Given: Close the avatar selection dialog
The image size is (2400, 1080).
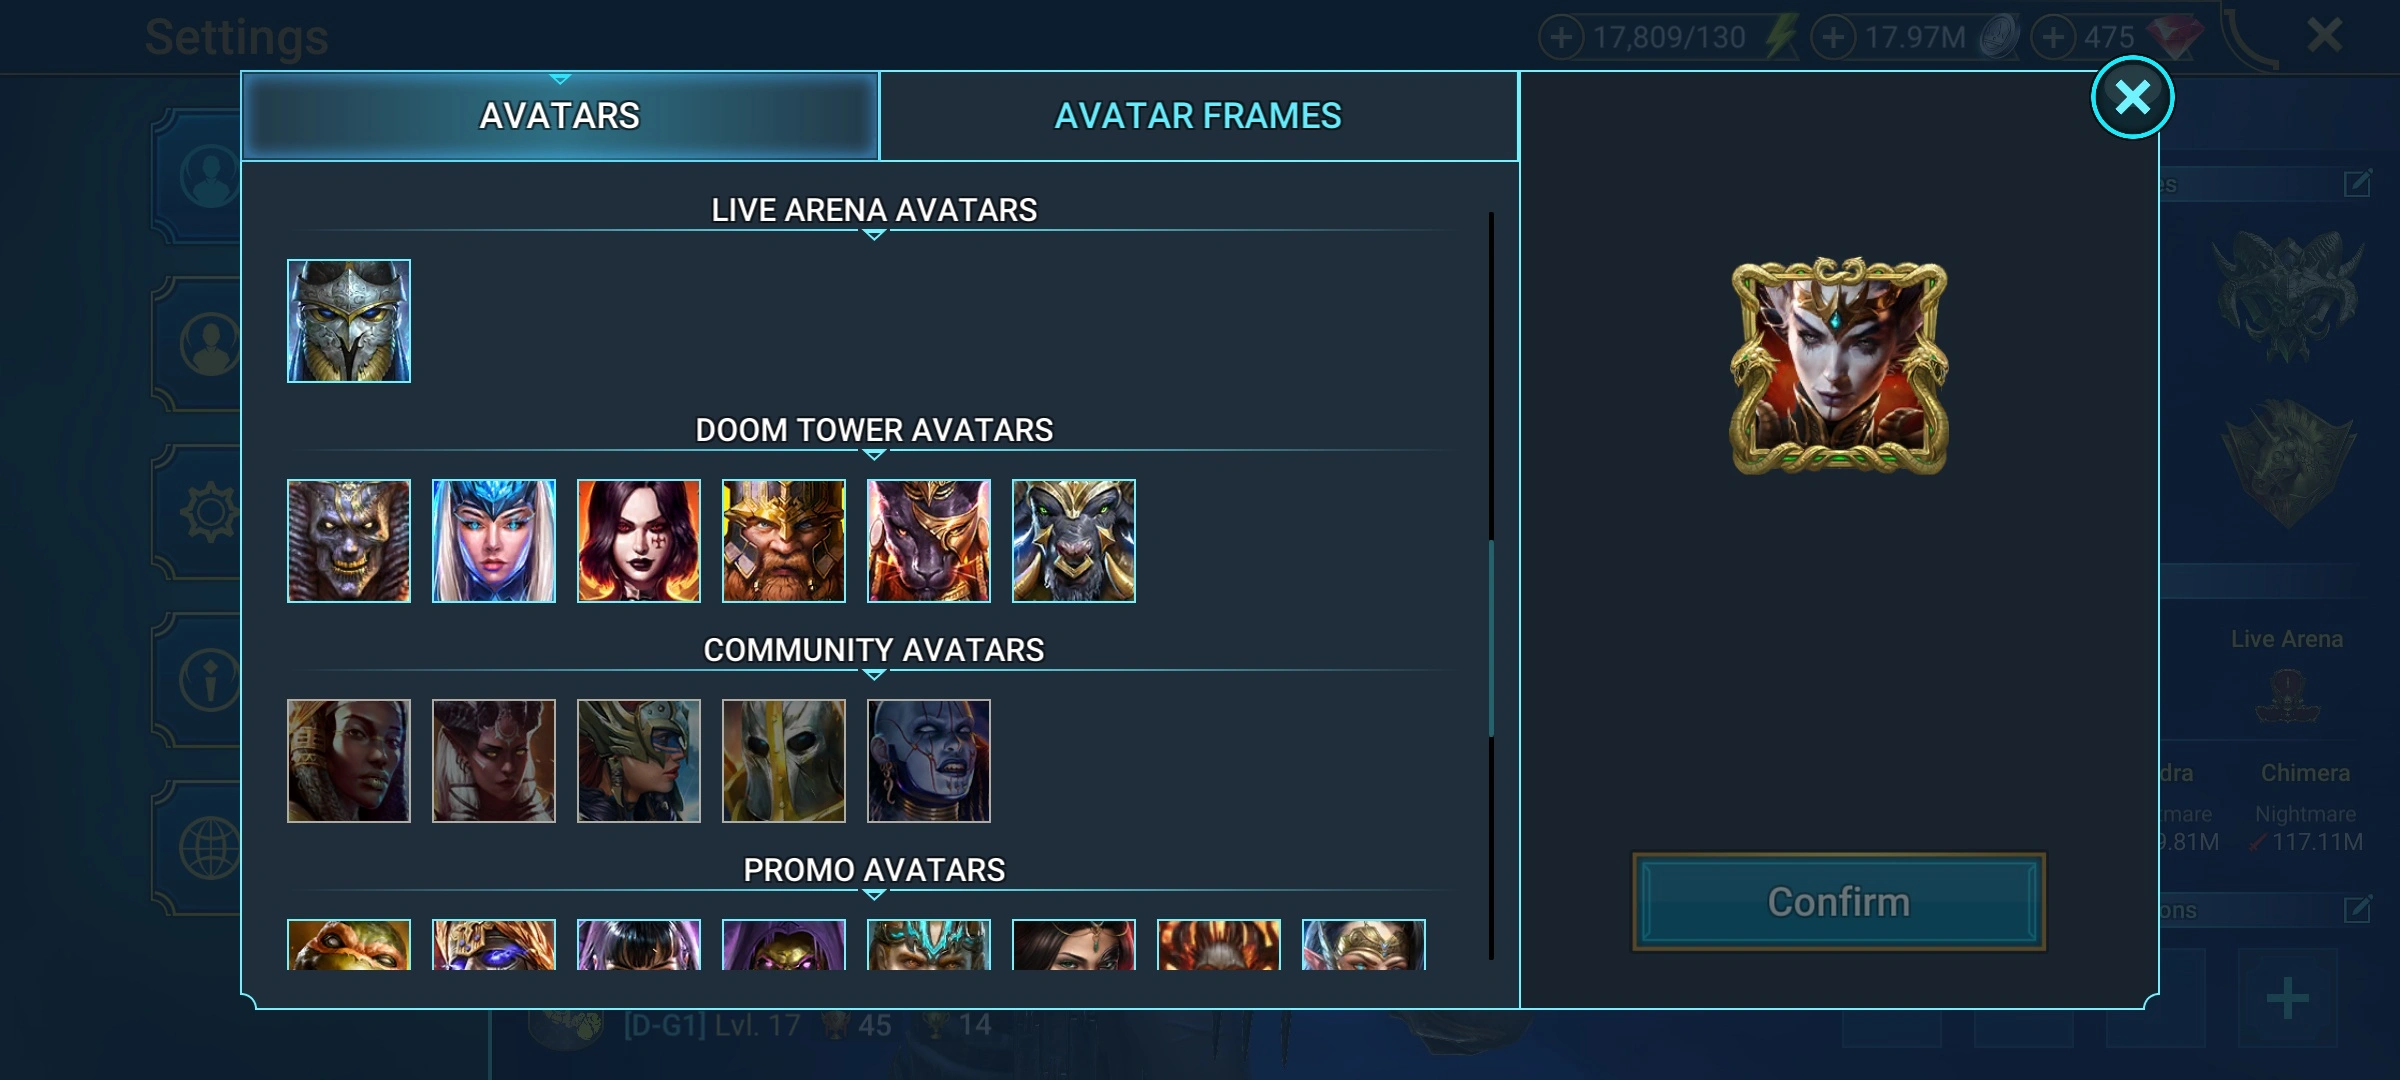Looking at the screenshot, I should [x=2132, y=97].
